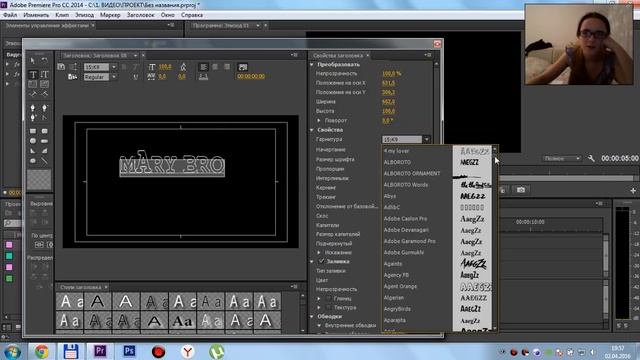Toggle Show Background Video icon

point(243,67)
